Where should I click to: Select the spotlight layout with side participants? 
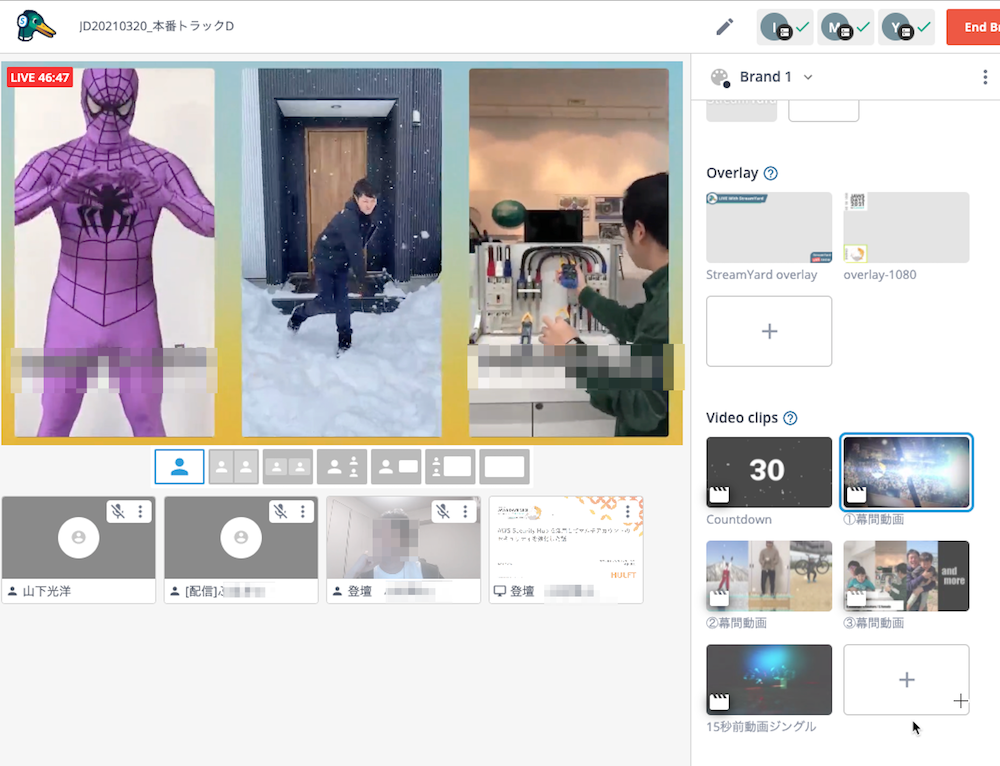pos(342,467)
